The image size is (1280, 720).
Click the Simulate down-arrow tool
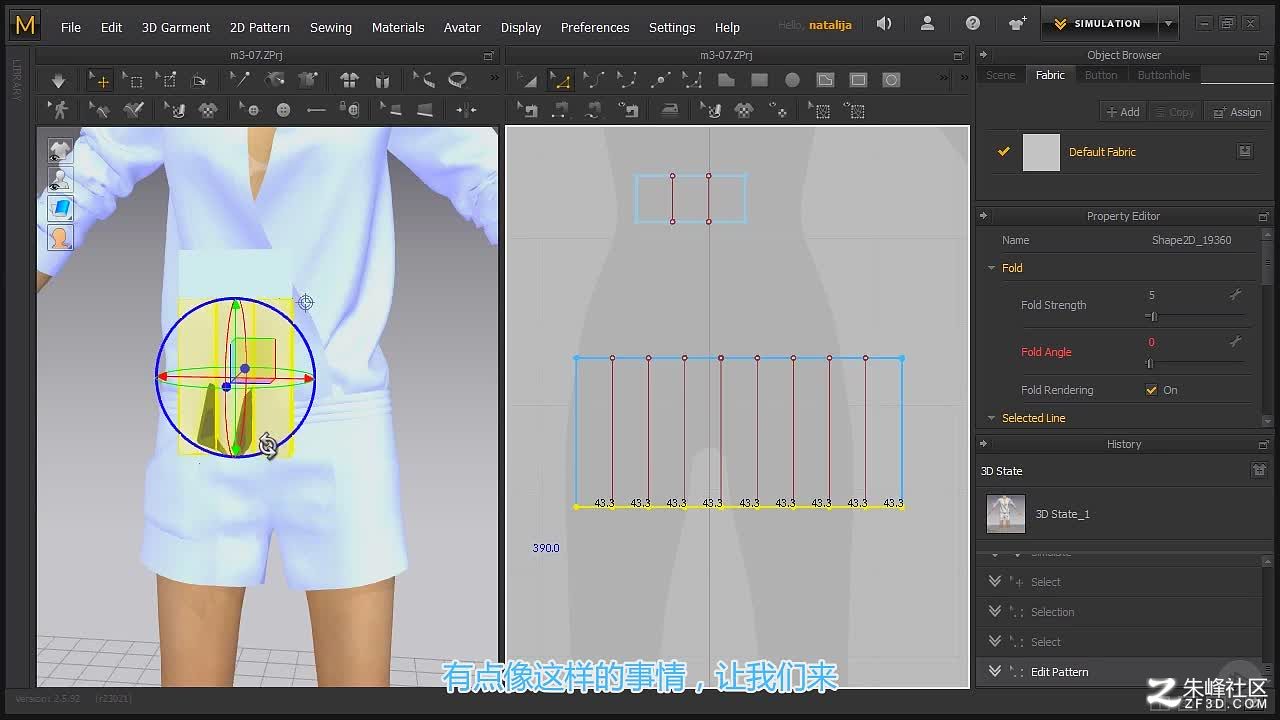(58, 80)
